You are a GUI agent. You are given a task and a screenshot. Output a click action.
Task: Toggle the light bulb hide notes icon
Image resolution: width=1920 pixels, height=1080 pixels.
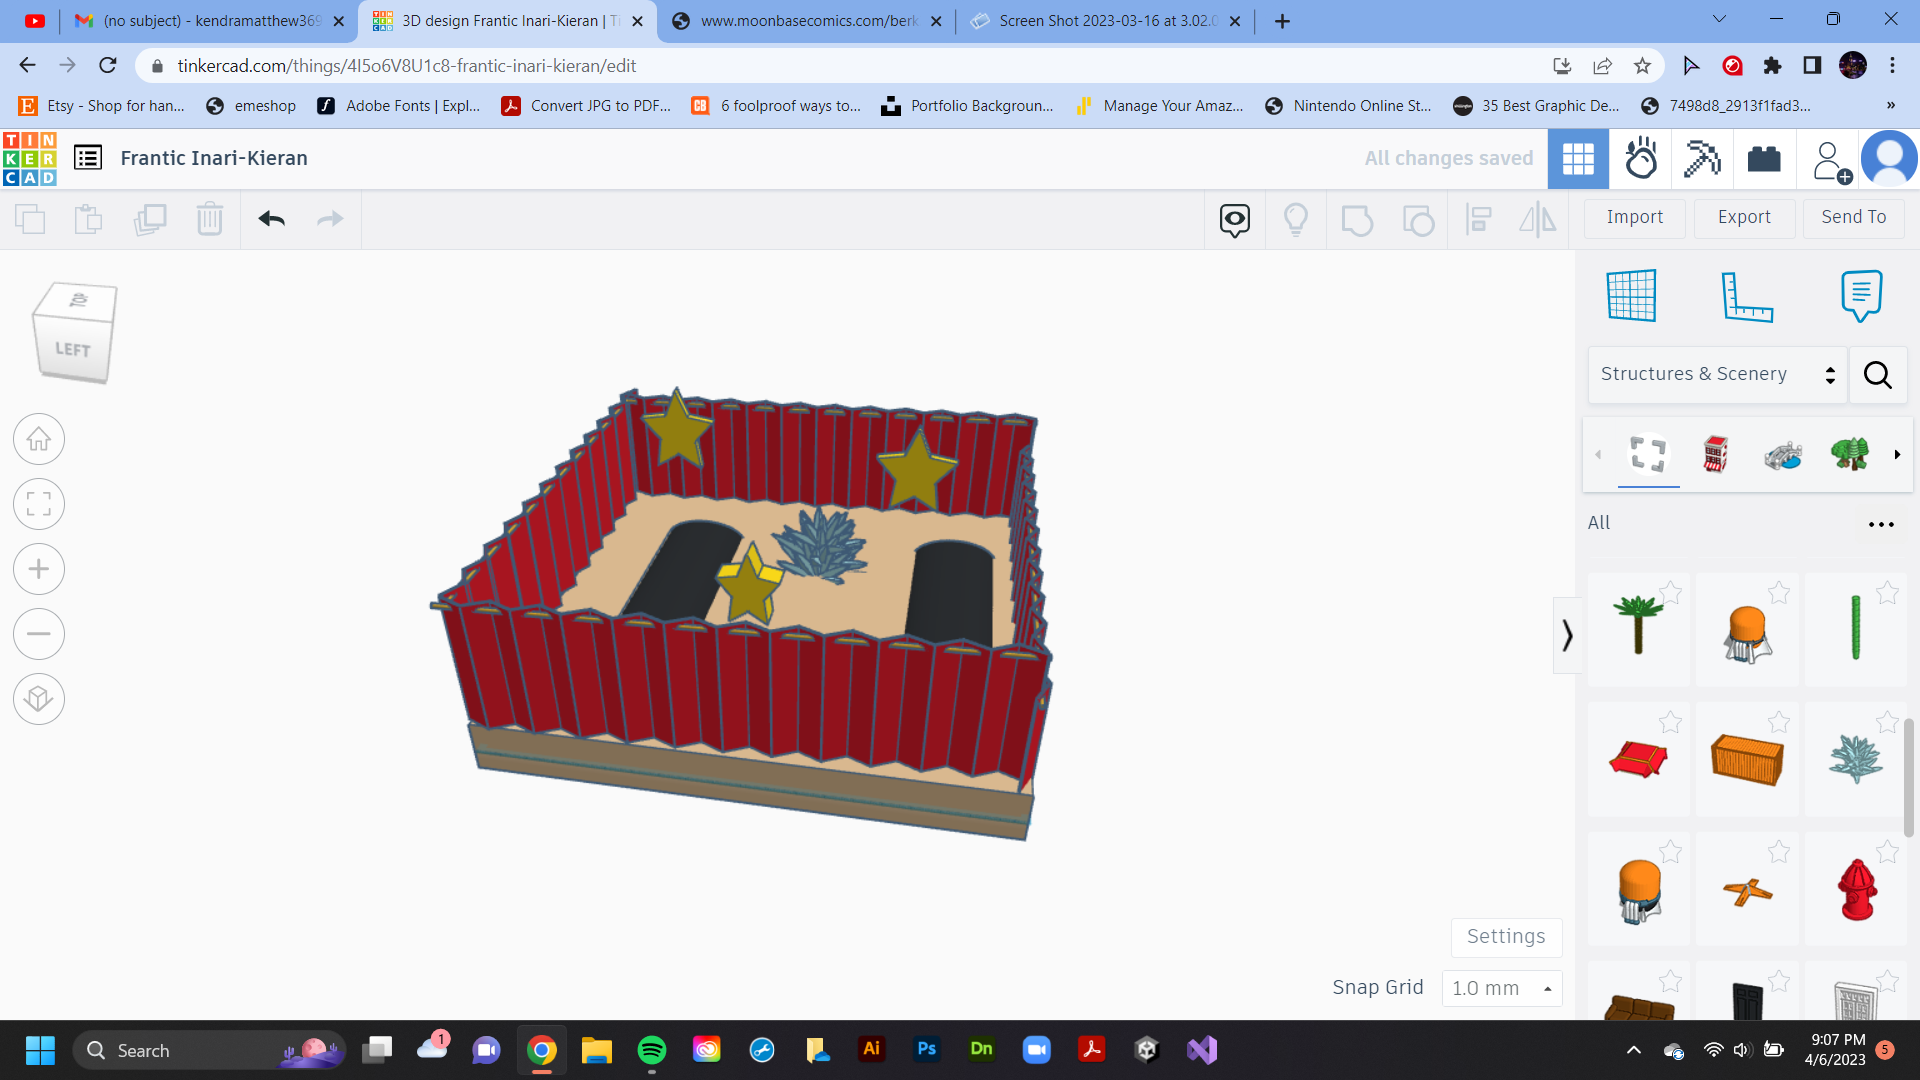coord(1296,219)
